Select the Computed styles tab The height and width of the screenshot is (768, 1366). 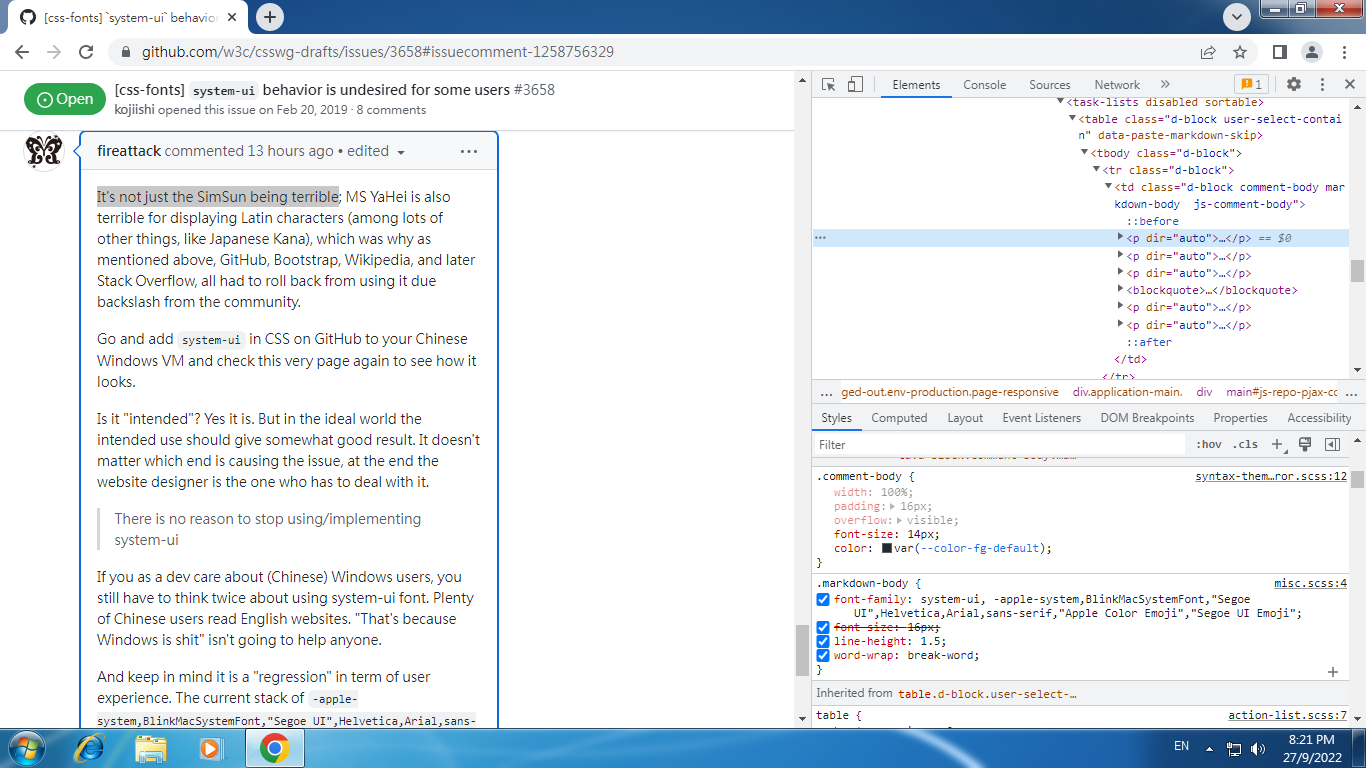(x=899, y=418)
